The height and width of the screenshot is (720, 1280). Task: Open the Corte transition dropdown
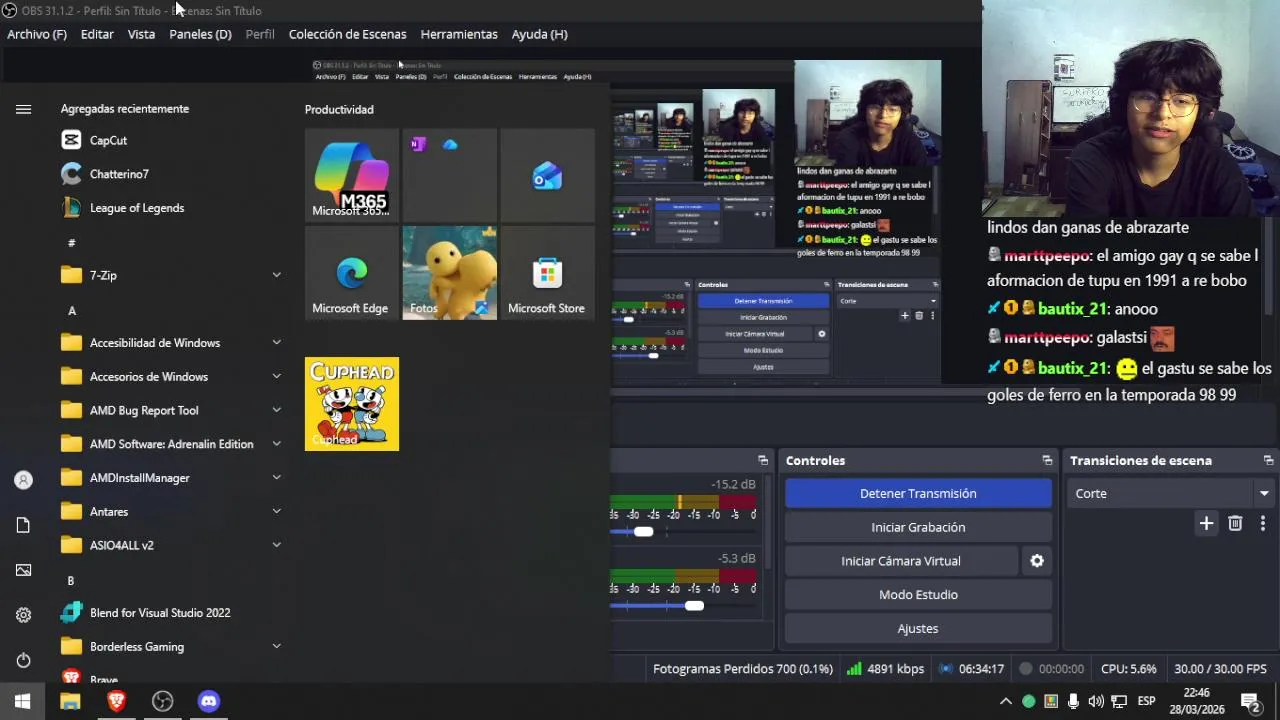pyautogui.click(x=1170, y=494)
